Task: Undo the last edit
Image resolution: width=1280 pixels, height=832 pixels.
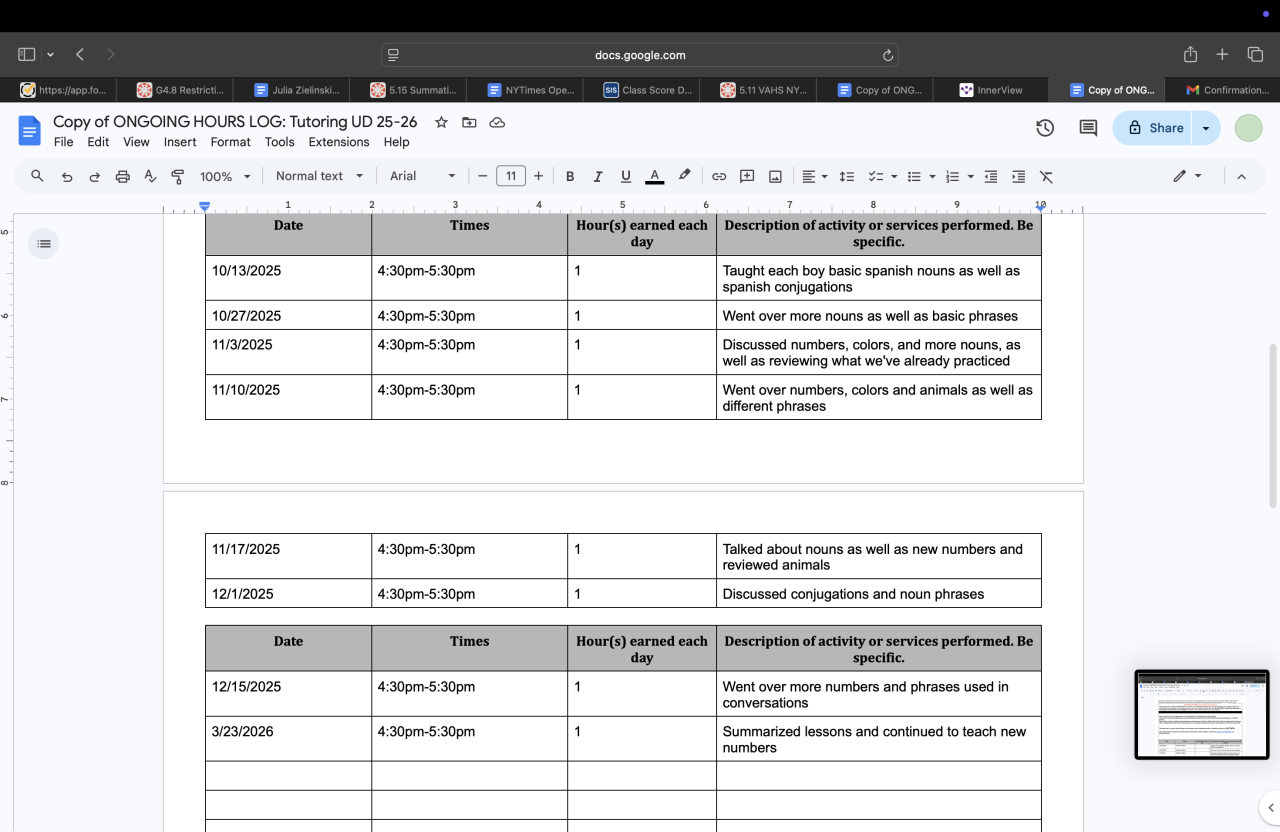Action: [67, 176]
